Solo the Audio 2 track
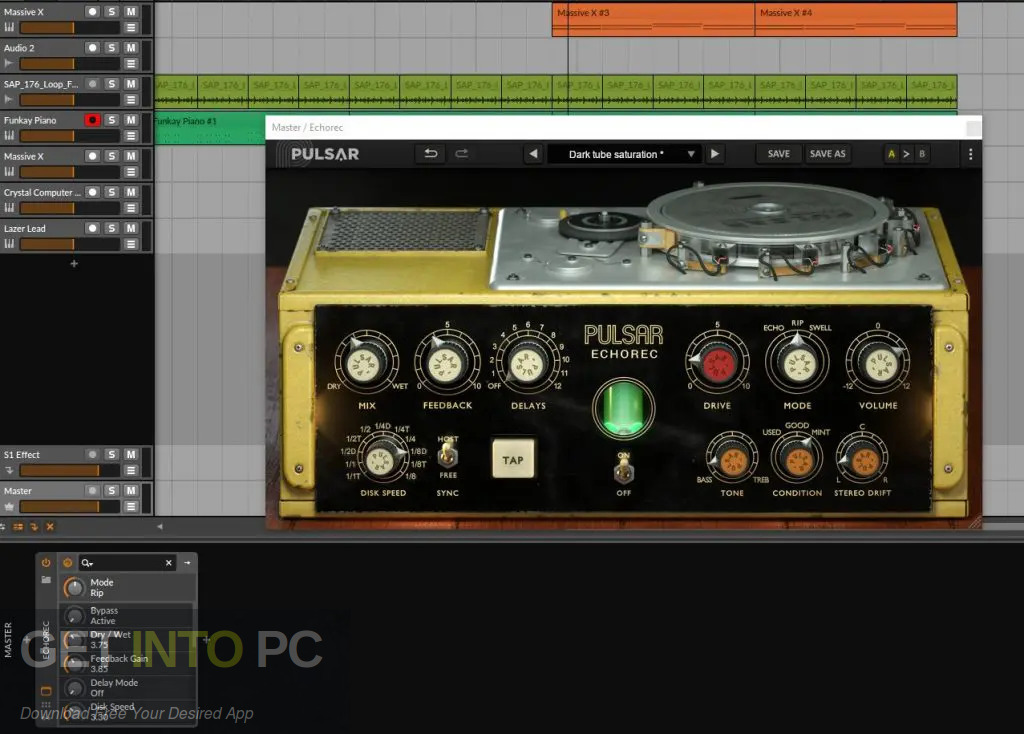This screenshot has width=1024, height=734. click(112, 48)
